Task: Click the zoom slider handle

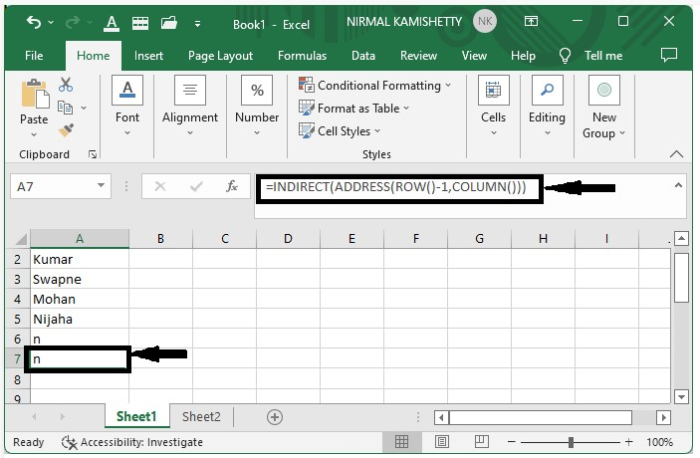Action: tap(571, 442)
